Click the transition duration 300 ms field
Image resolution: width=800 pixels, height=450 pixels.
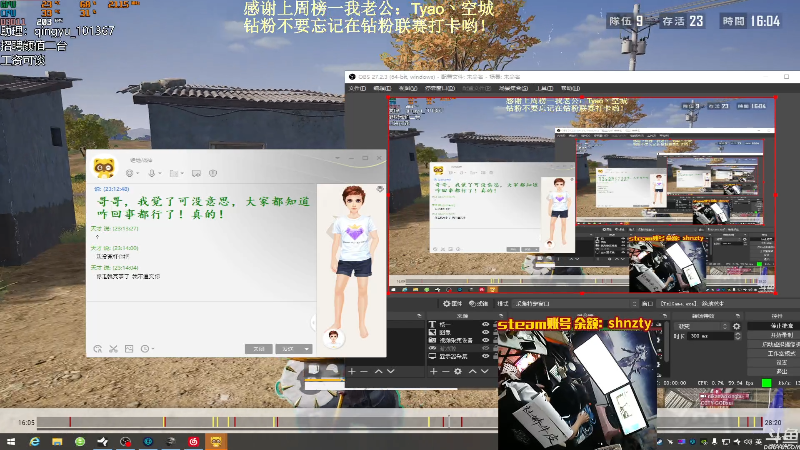coord(711,336)
